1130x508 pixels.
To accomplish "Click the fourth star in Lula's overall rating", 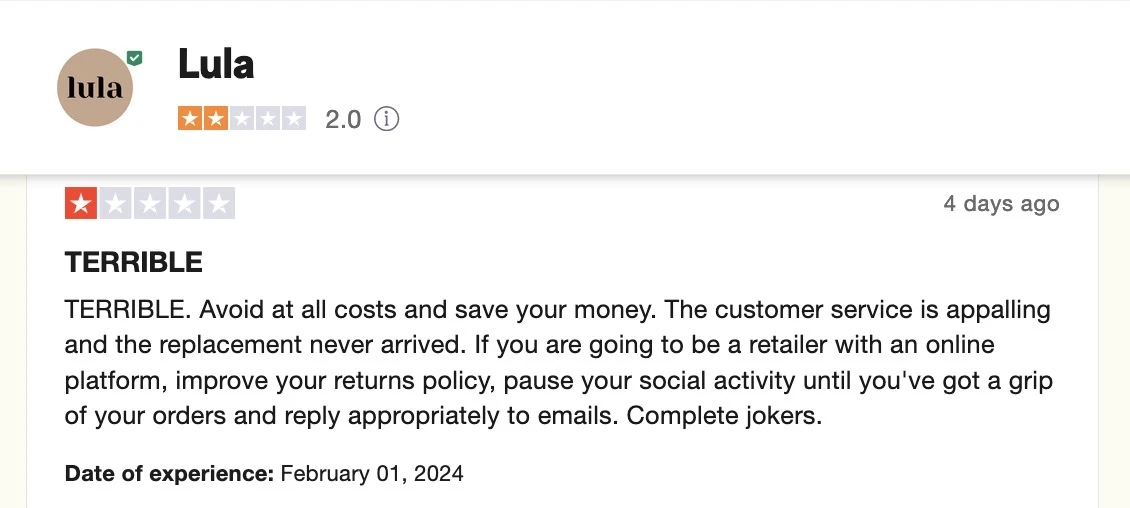I will pyautogui.click(x=267, y=118).
